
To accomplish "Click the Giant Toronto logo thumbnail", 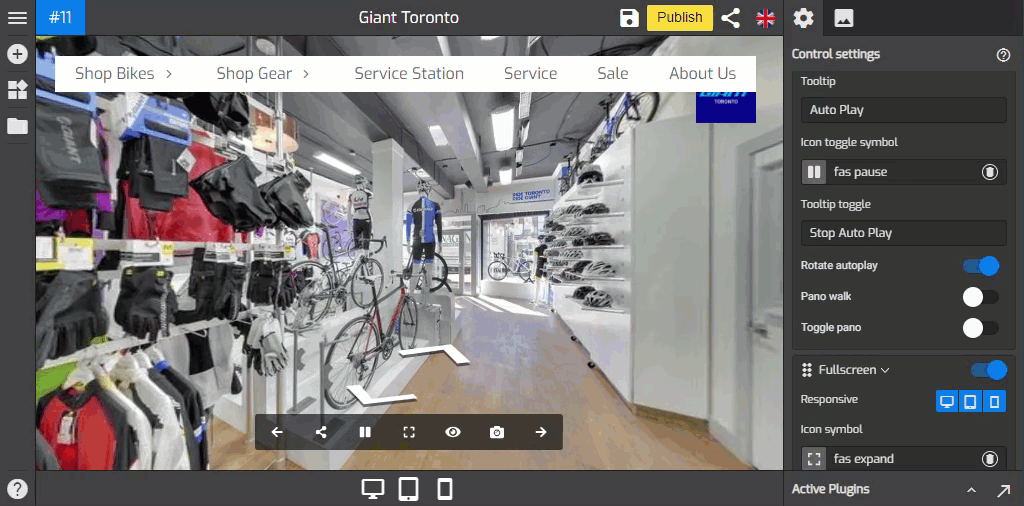I will 726,107.
